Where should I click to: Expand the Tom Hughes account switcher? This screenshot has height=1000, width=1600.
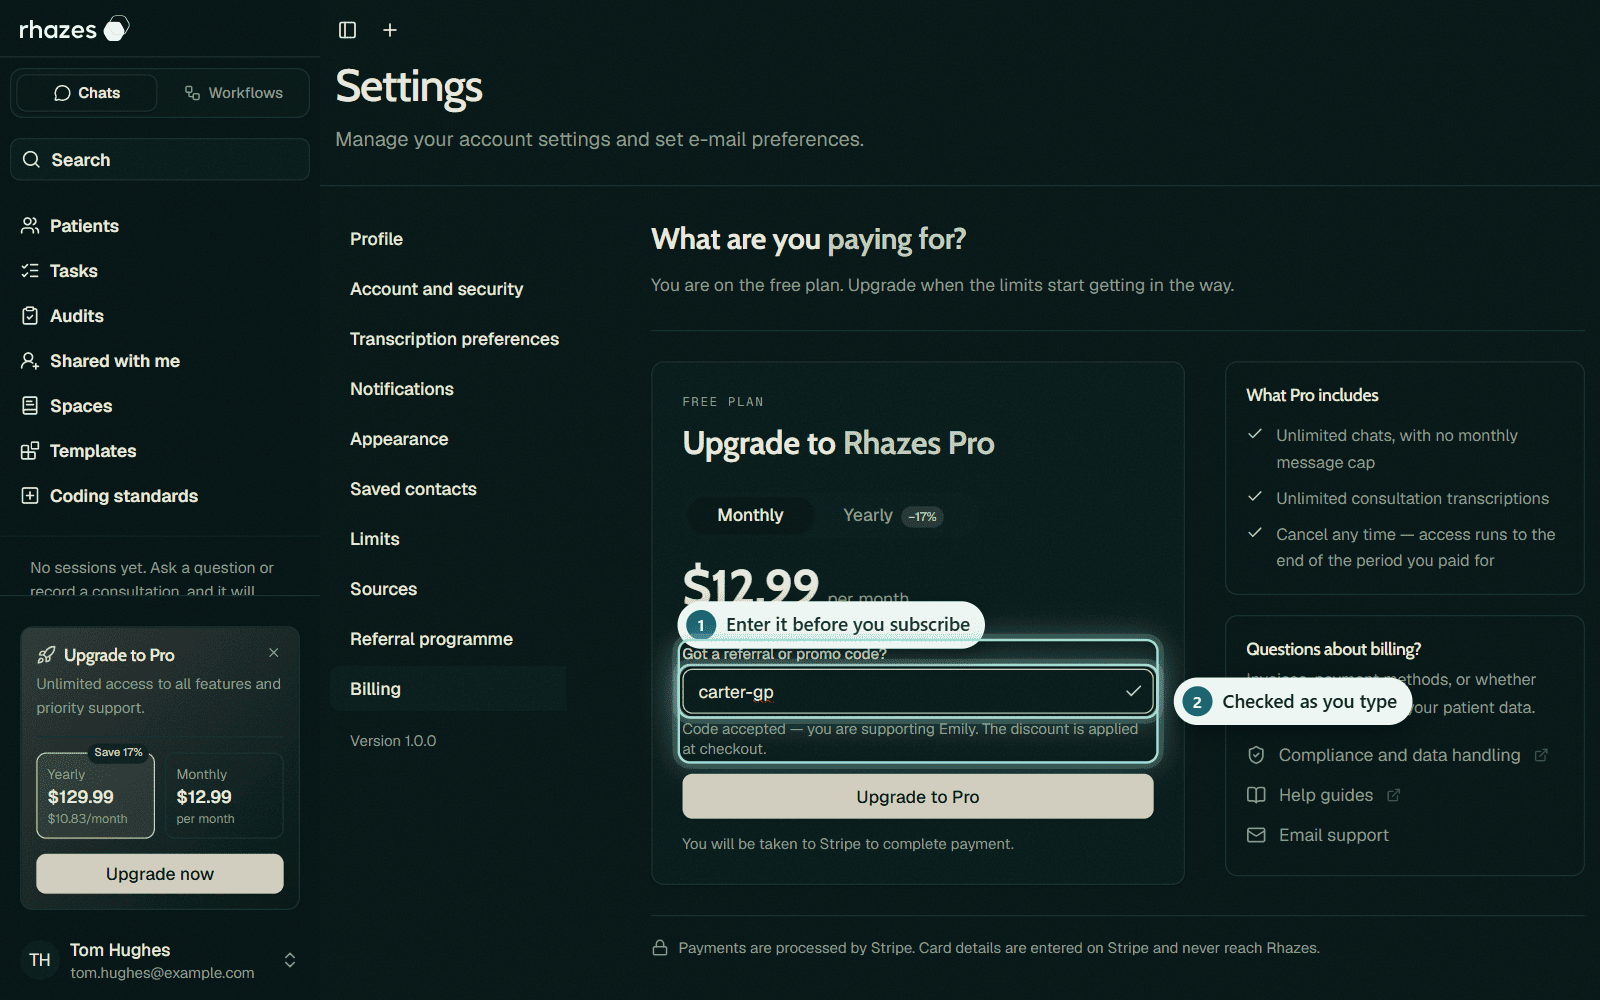290,960
